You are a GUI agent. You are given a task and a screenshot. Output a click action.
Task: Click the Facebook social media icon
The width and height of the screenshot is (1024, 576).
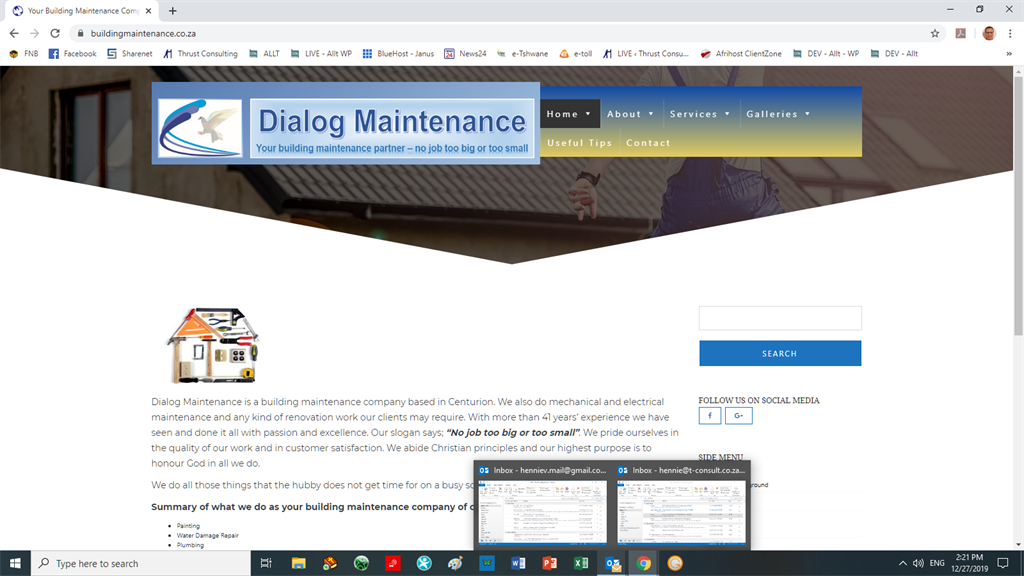[710, 416]
